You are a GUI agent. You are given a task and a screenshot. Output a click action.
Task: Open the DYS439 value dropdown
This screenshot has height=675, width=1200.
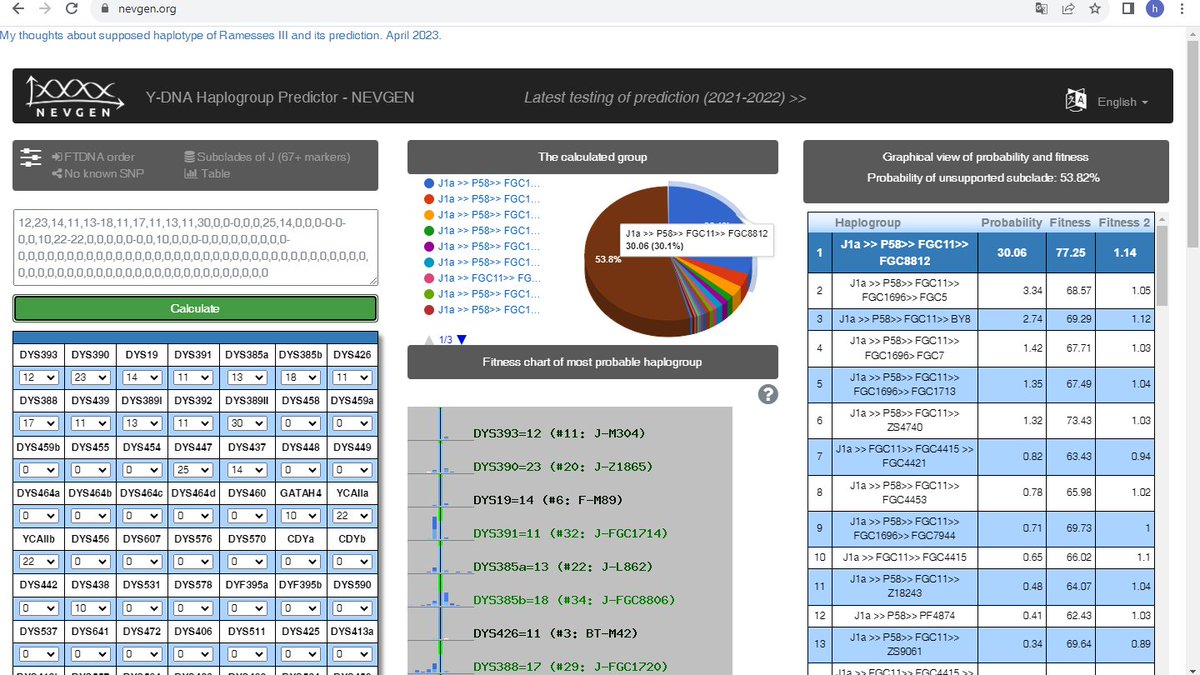point(90,423)
